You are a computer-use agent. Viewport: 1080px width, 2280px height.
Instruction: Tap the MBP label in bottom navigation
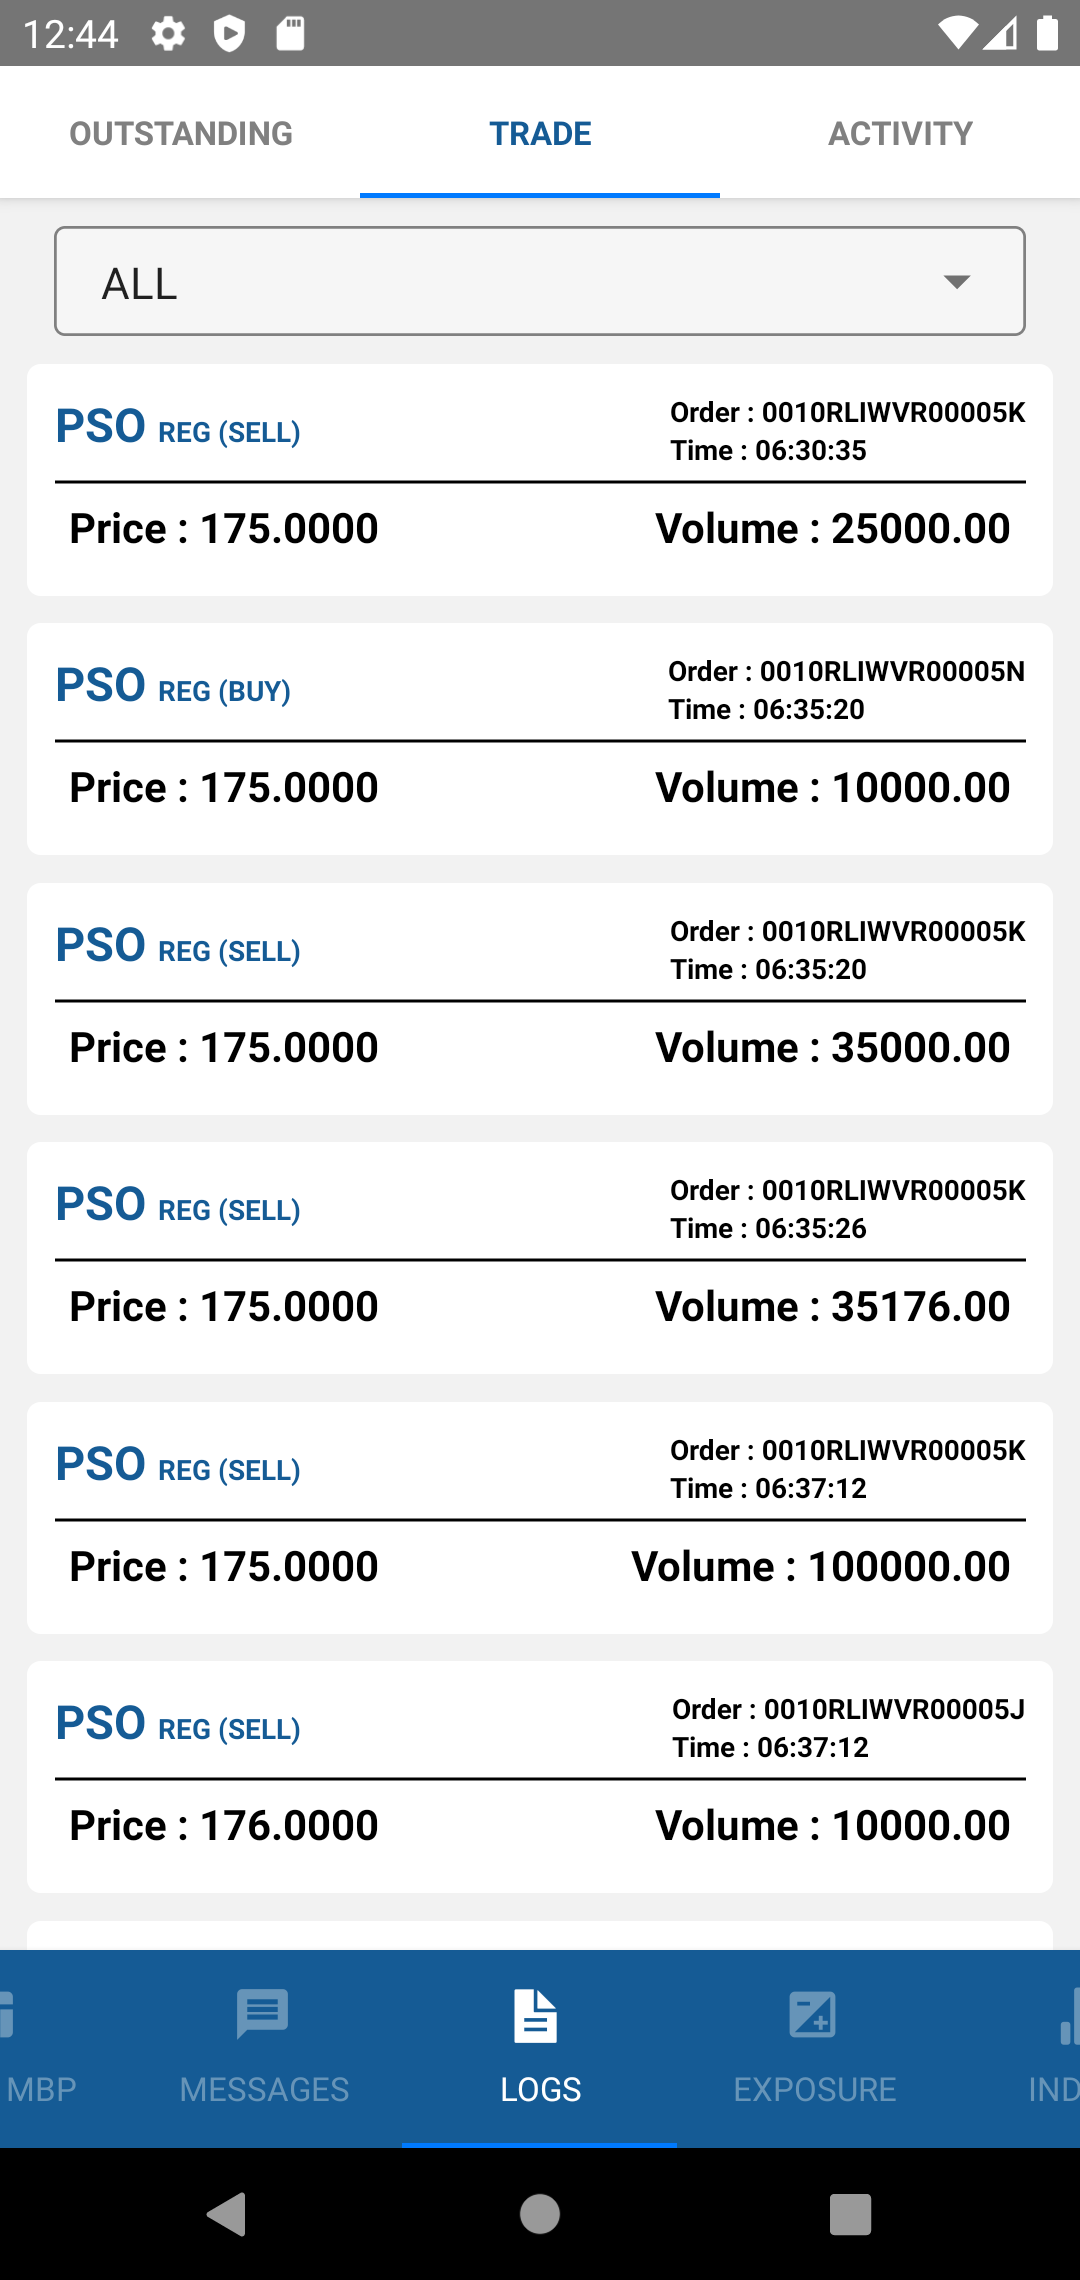coord(40,2089)
